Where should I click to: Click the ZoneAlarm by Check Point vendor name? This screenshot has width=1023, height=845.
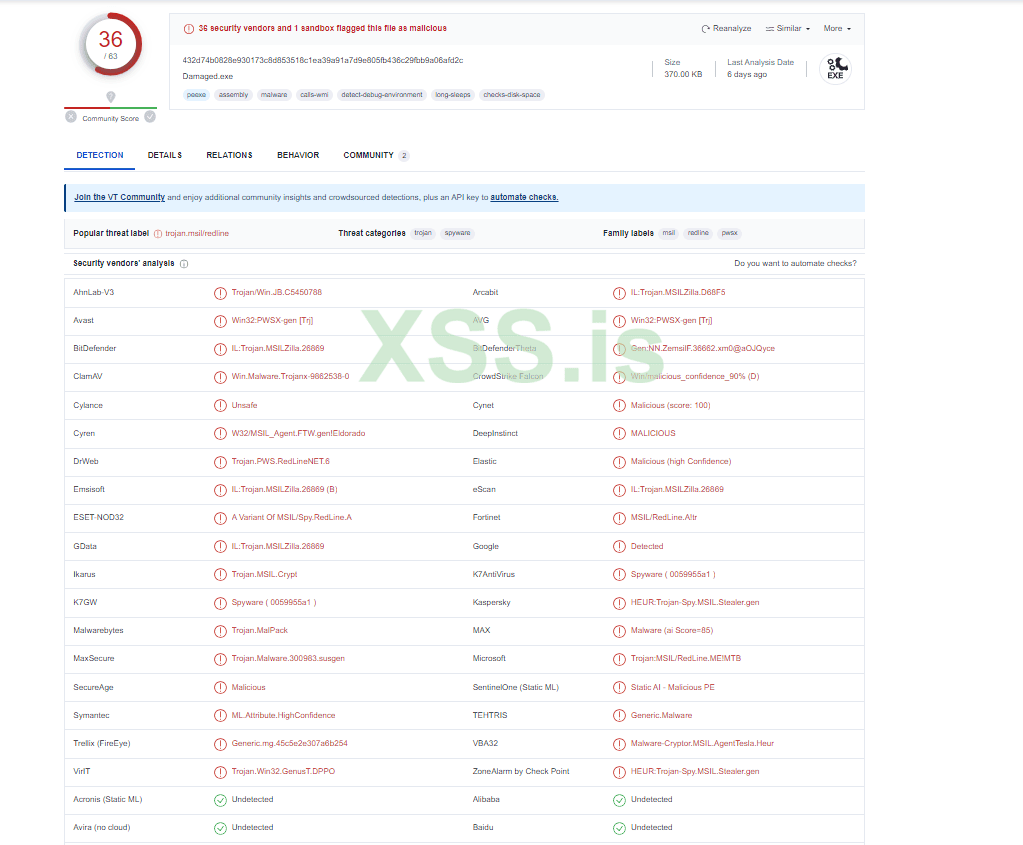[521, 771]
